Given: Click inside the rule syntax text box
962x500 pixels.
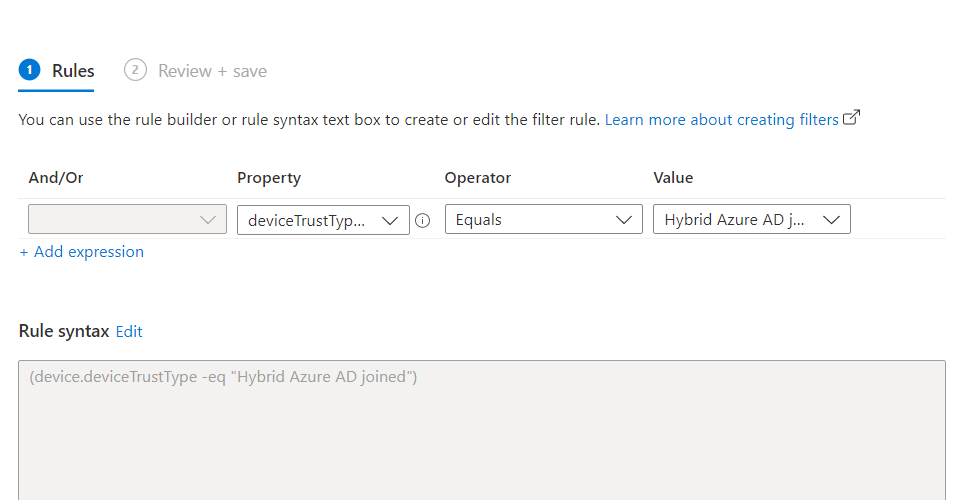Looking at the screenshot, I should [x=482, y=430].
